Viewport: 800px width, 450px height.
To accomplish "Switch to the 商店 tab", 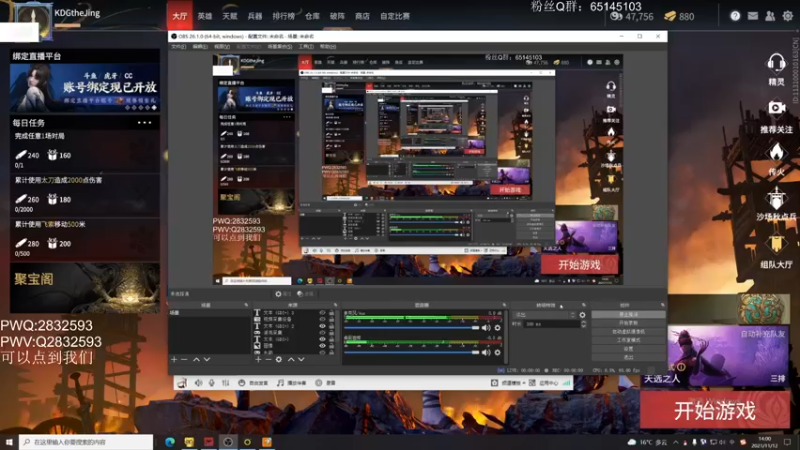I will point(362,16).
